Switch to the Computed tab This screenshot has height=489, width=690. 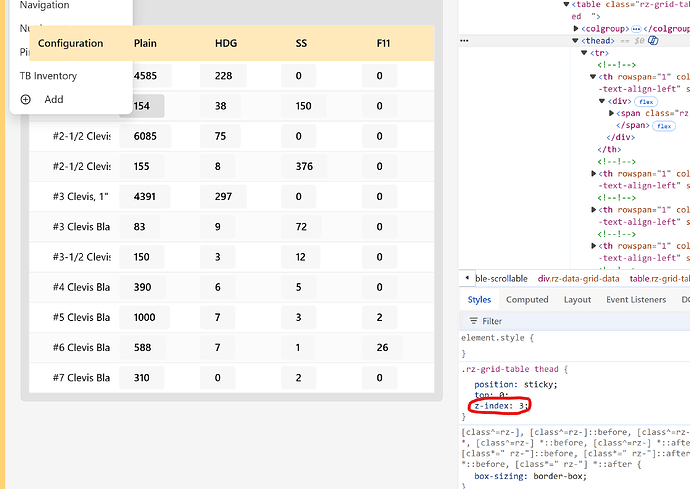(x=527, y=299)
